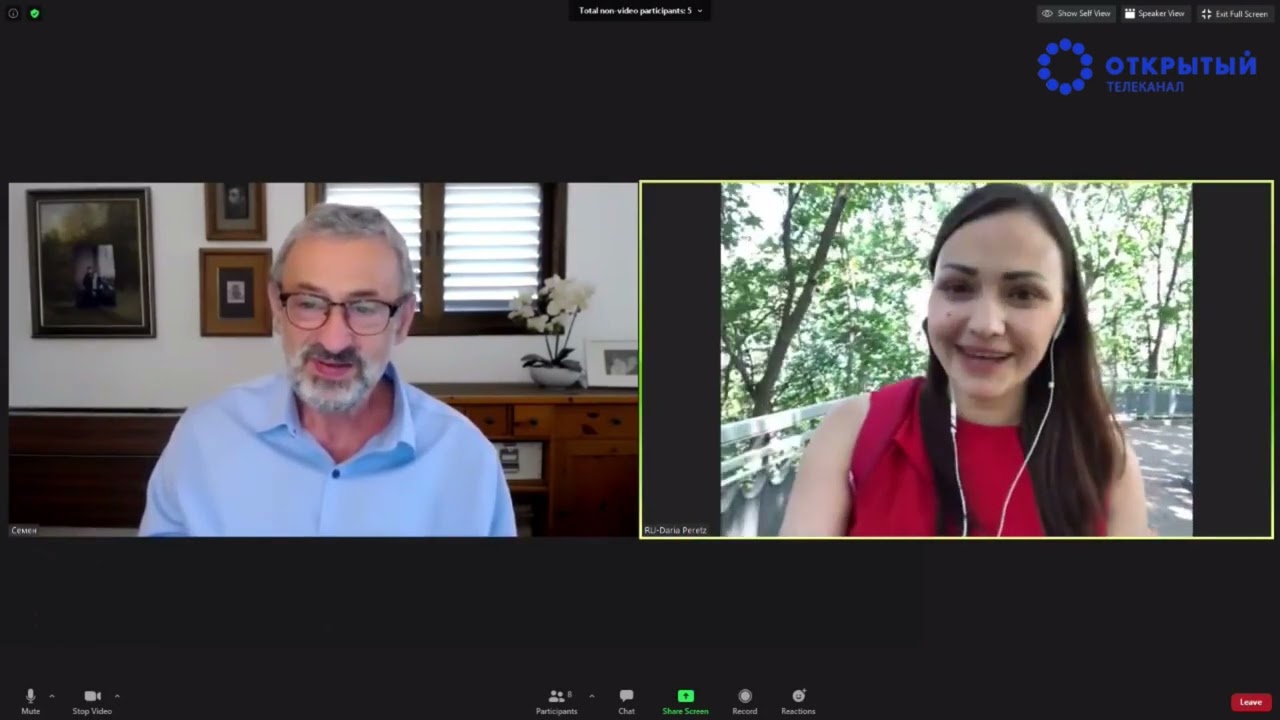Exit Full Screen mode

pyautogui.click(x=1234, y=14)
